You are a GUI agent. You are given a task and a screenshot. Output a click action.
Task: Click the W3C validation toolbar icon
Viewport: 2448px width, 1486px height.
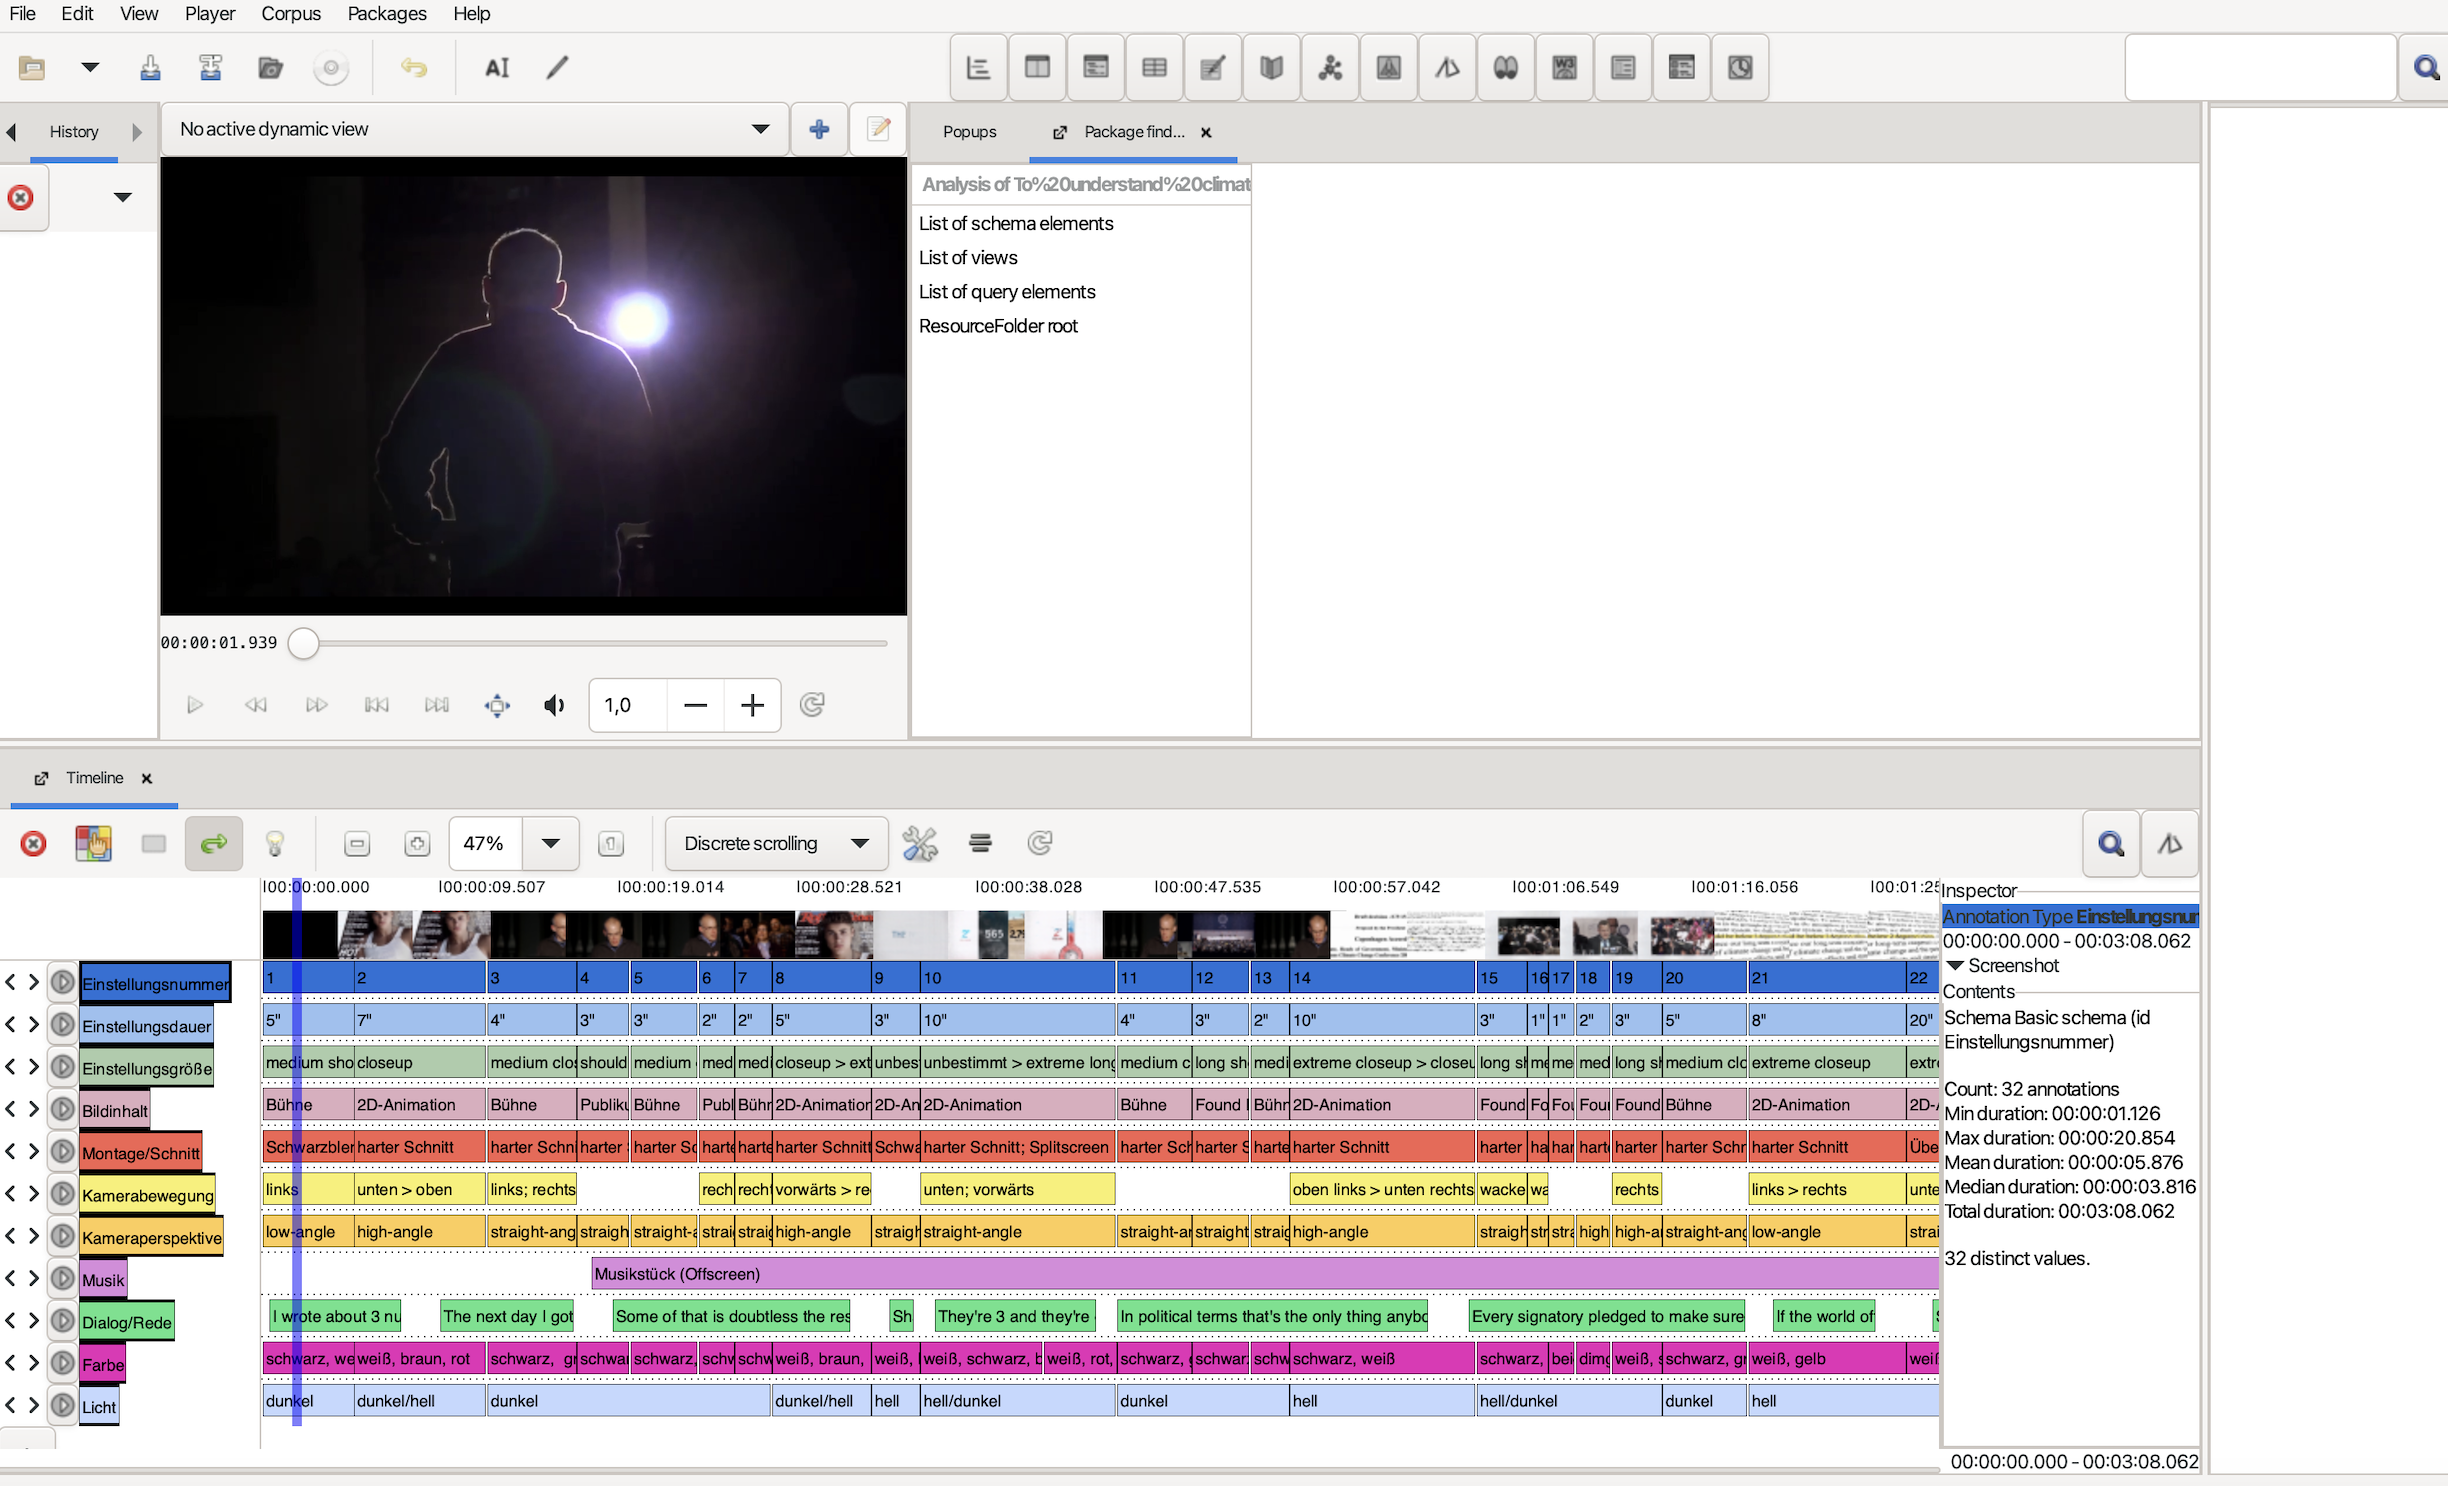[x=1563, y=68]
